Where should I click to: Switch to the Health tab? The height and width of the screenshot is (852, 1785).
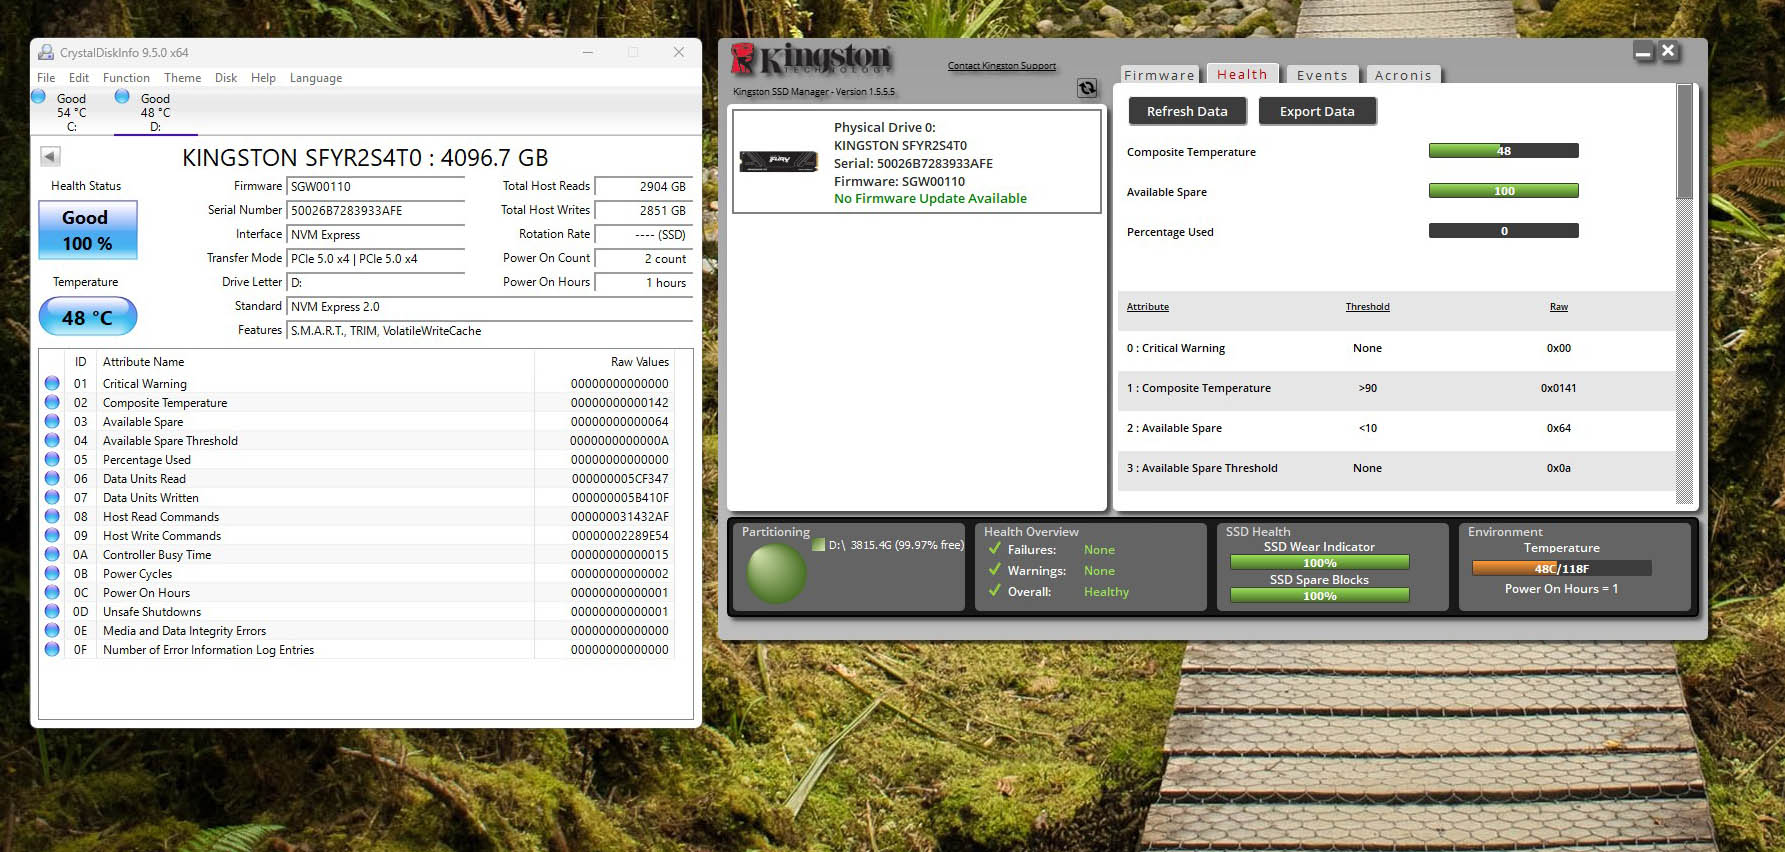pyautogui.click(x=1243, y=74)
